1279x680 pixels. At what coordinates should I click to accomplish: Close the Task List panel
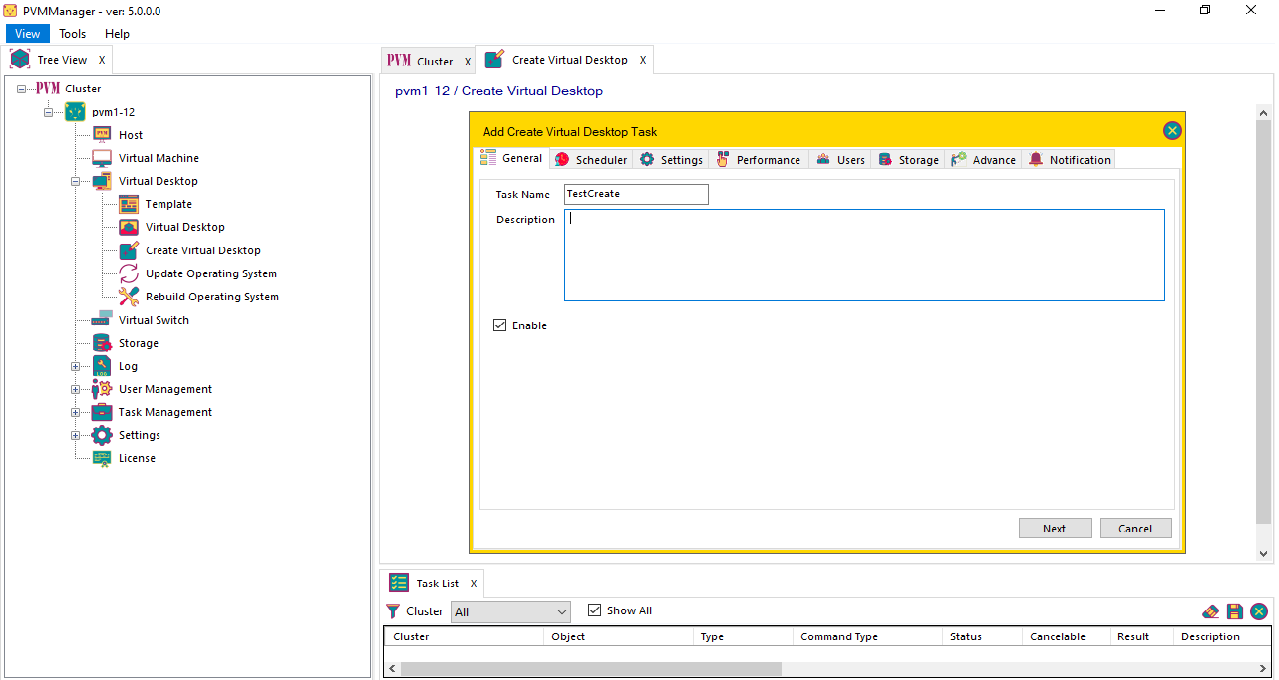pyautogui.click(x=474, y=584)
